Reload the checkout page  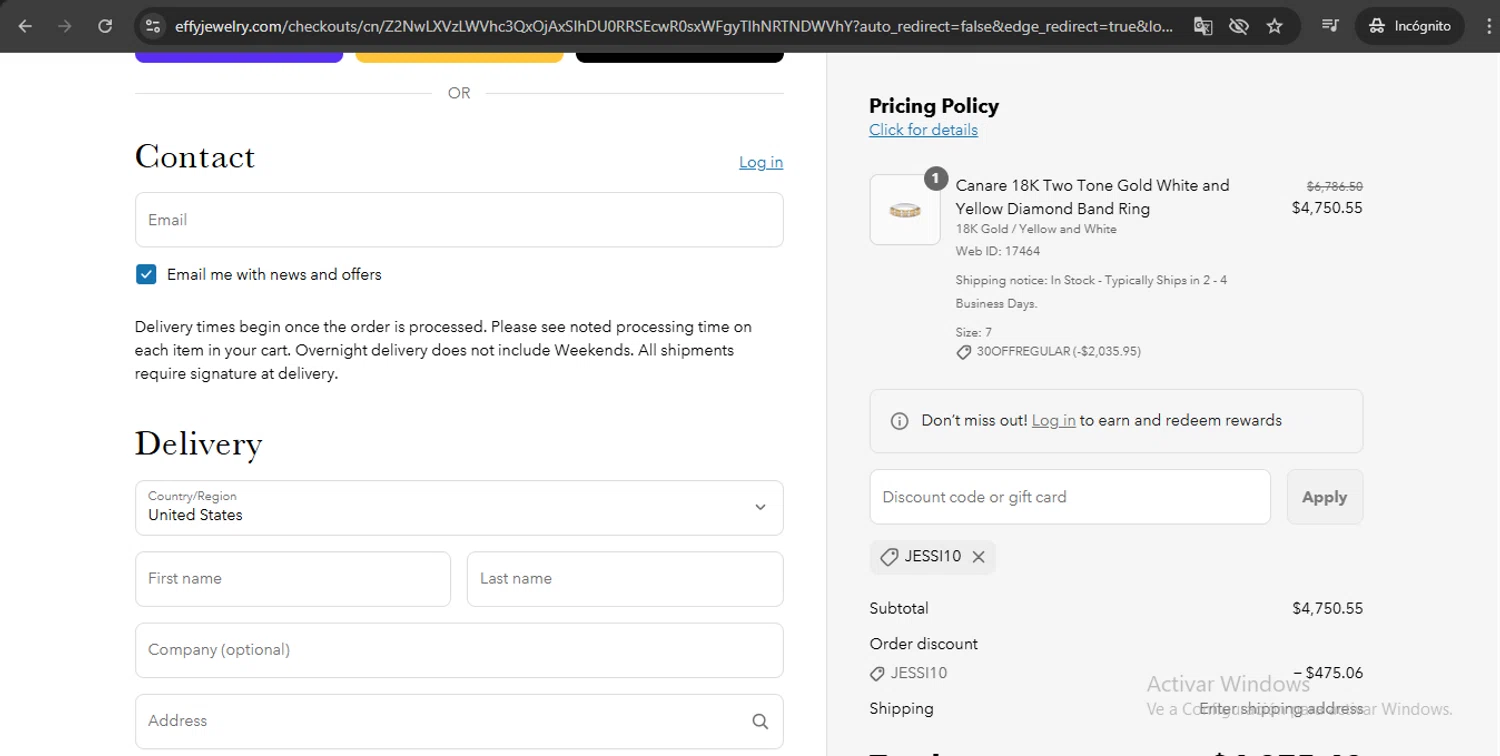[x=105, y=26]
